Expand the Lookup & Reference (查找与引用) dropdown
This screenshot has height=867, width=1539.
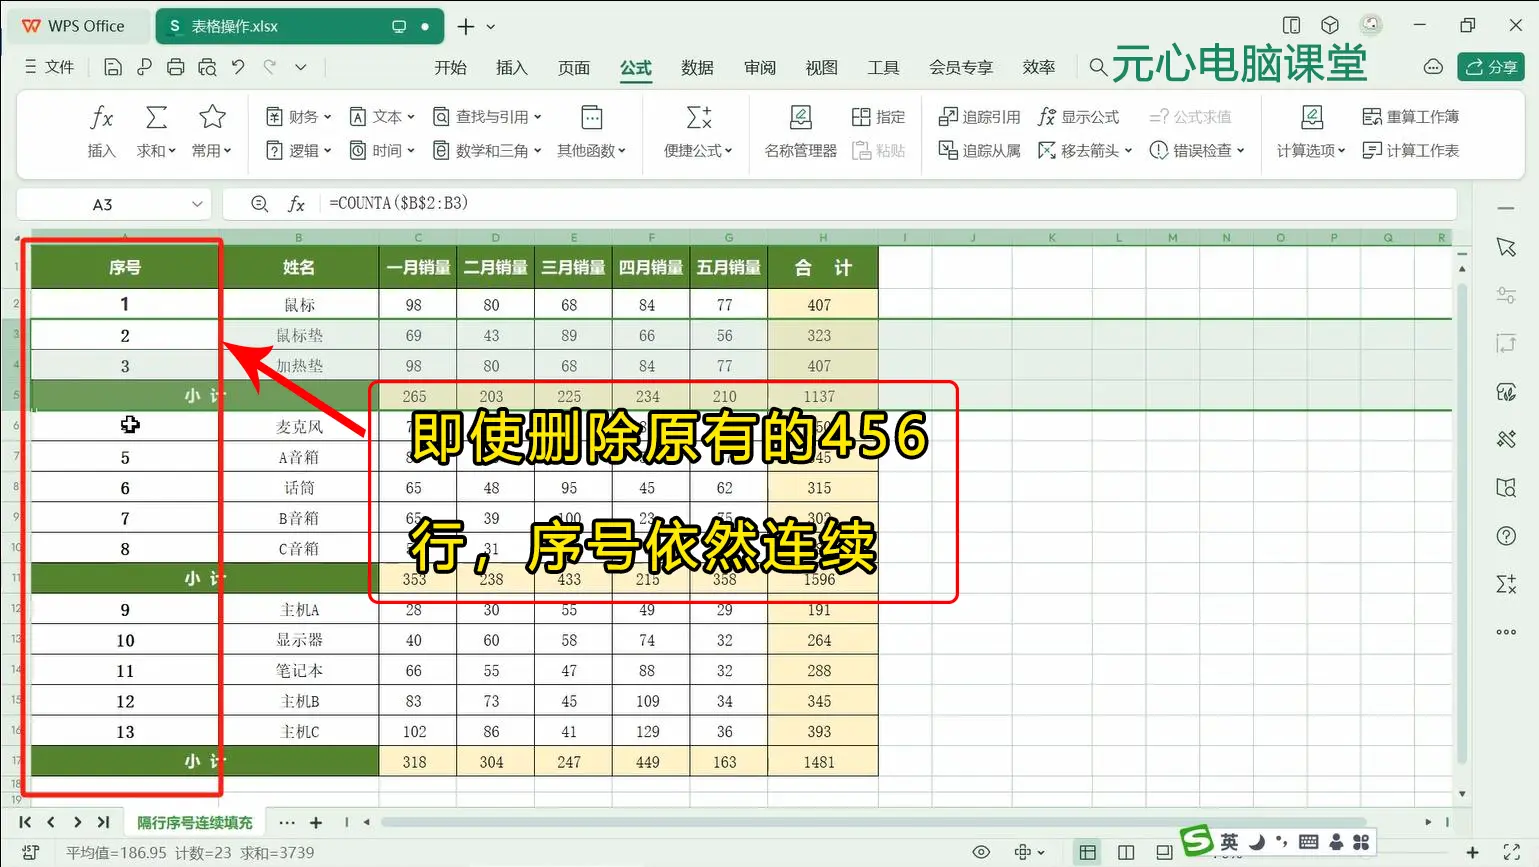(x=487, y=117)
